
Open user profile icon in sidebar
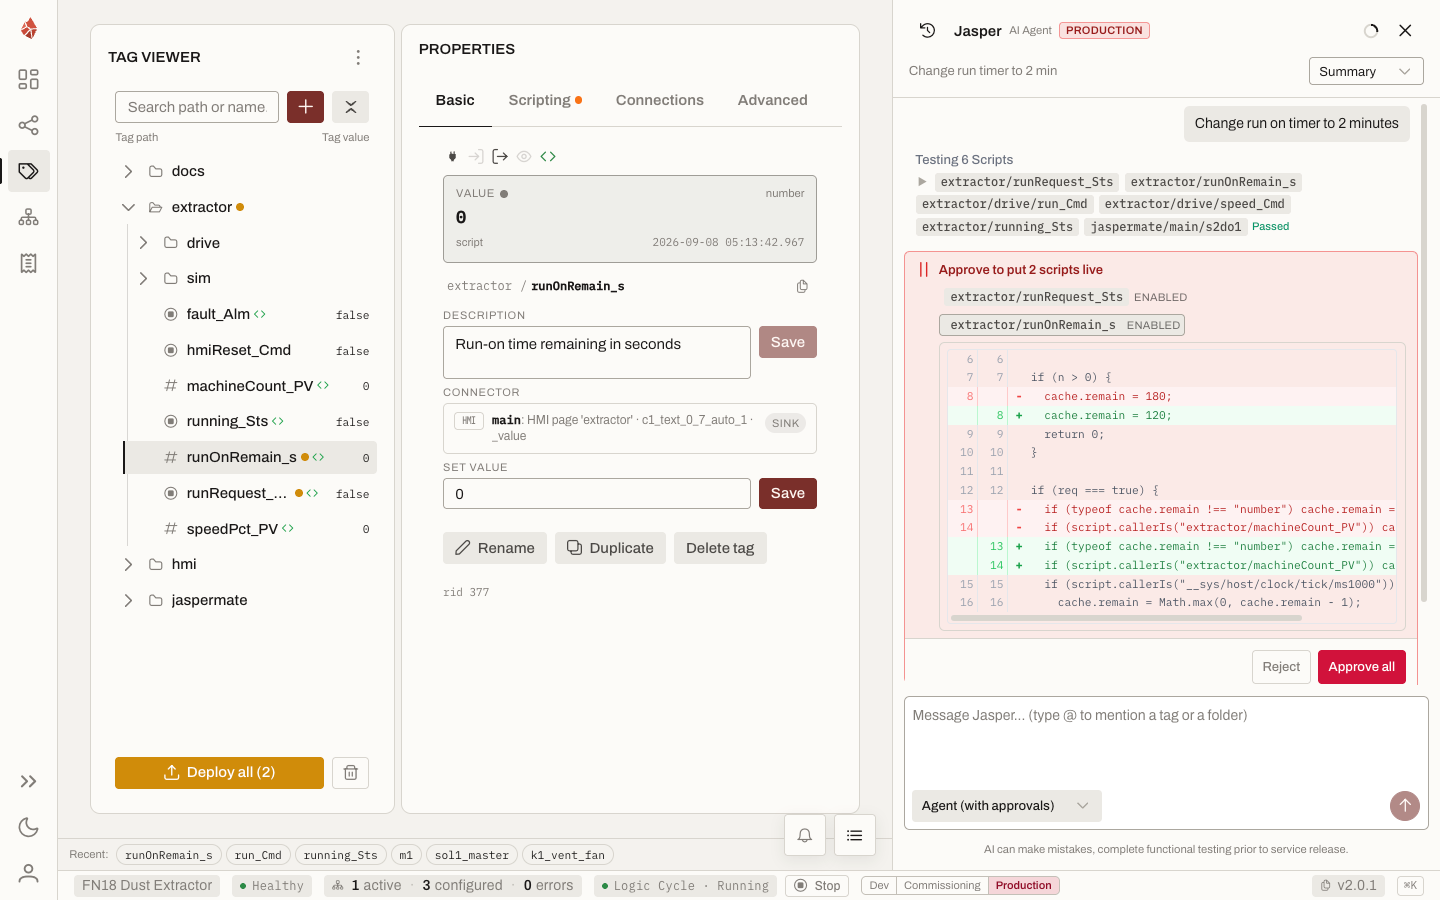[x=29, y=873]
